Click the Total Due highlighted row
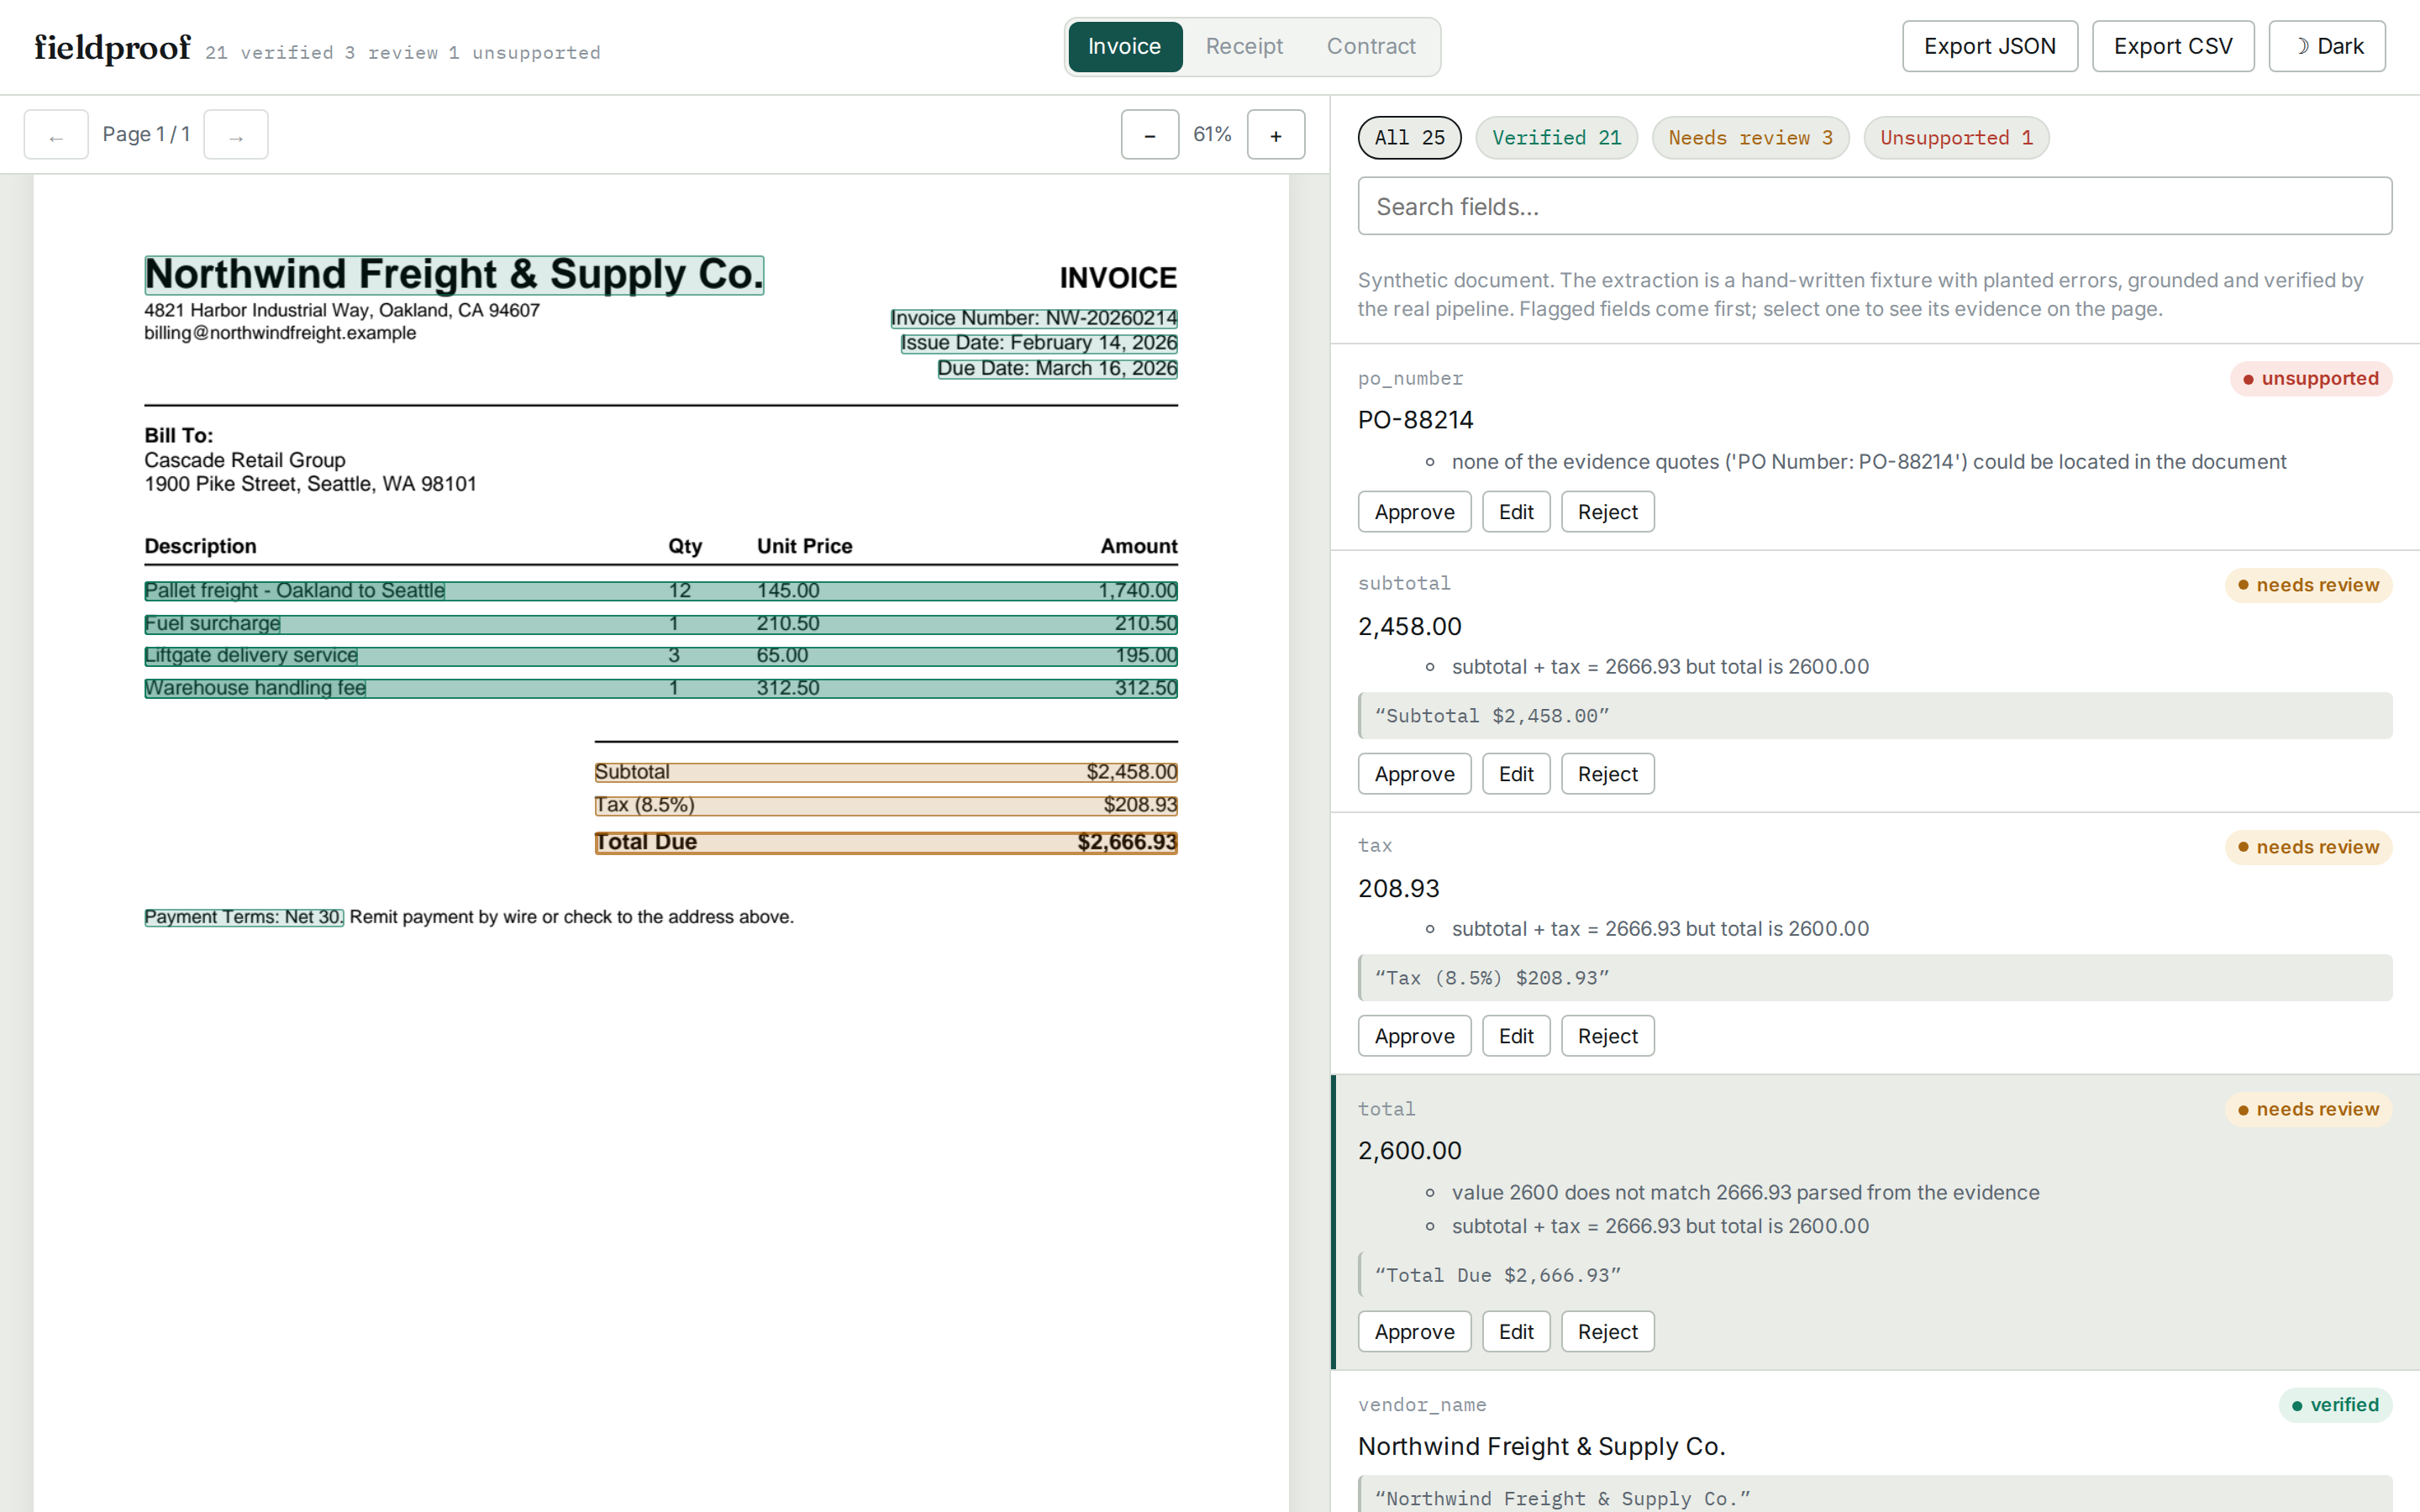Screen dimensions: 2420x1512 pyautogui.click(x=886, y=843)
